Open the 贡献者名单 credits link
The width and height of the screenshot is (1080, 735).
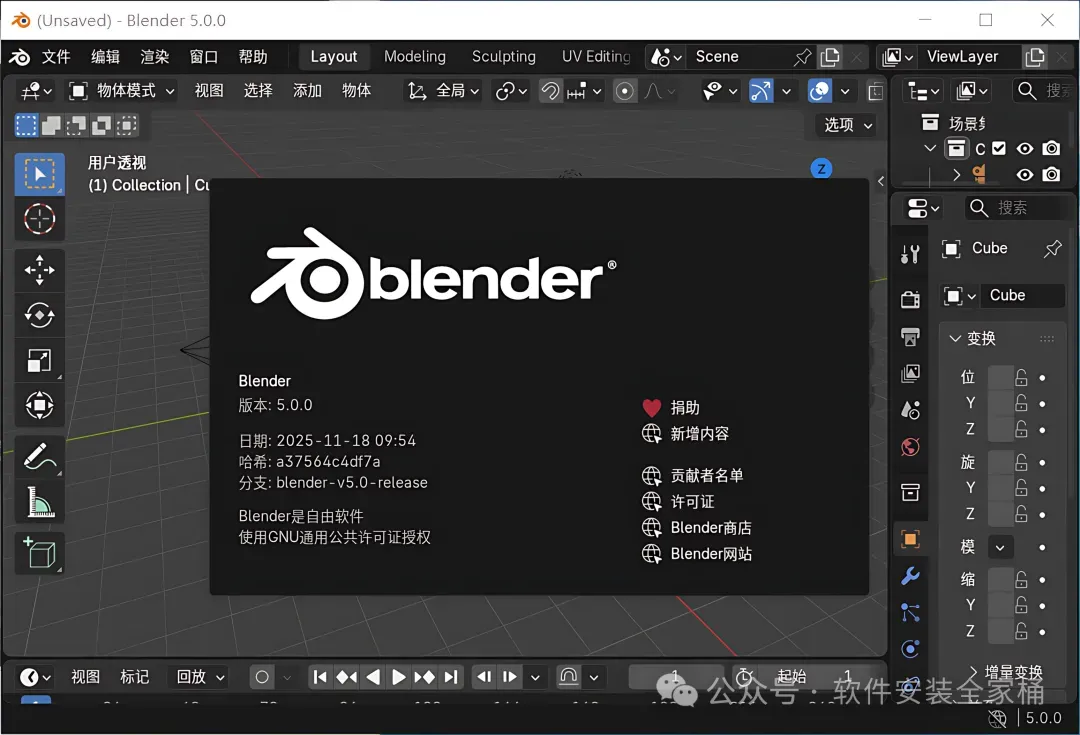click(692, 476)
